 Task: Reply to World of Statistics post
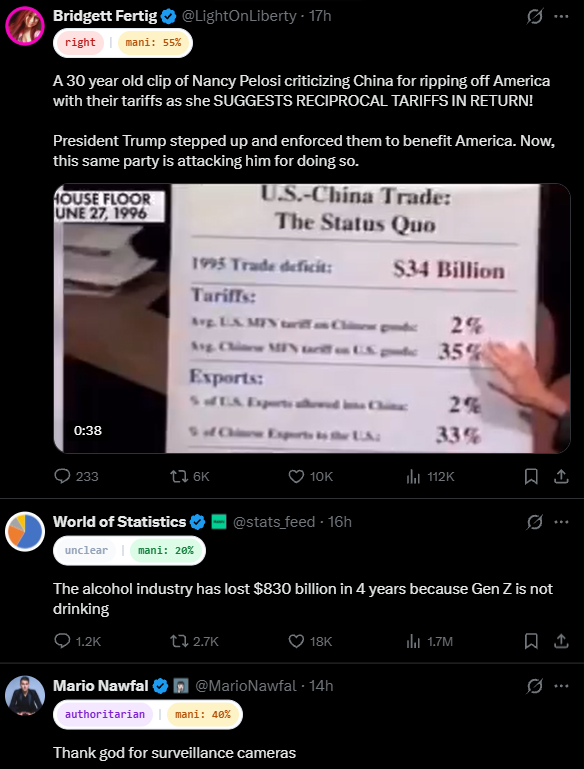coord(77,641)
